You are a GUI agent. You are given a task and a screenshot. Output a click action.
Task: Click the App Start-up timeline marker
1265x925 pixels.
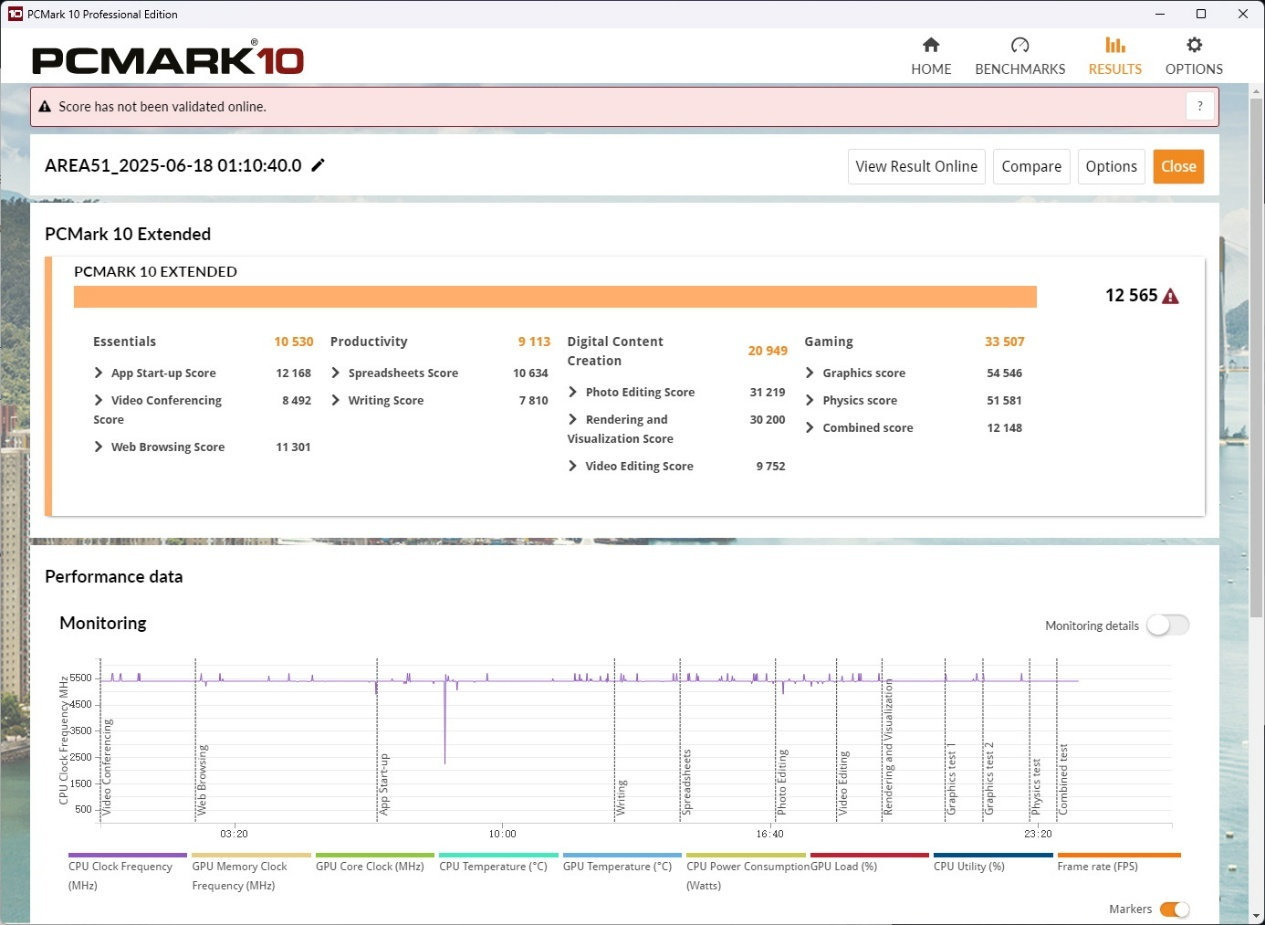(x=384, y=785)
